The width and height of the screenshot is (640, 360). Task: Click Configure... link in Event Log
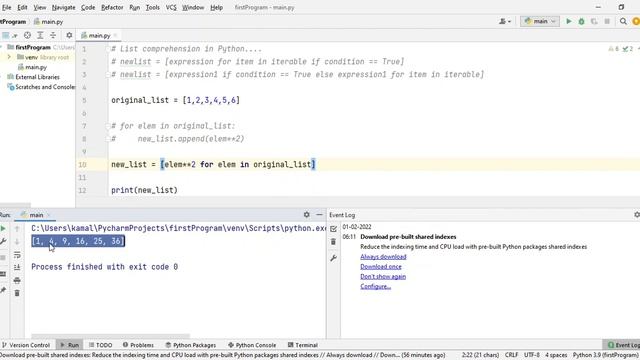(x=376, y=286)
